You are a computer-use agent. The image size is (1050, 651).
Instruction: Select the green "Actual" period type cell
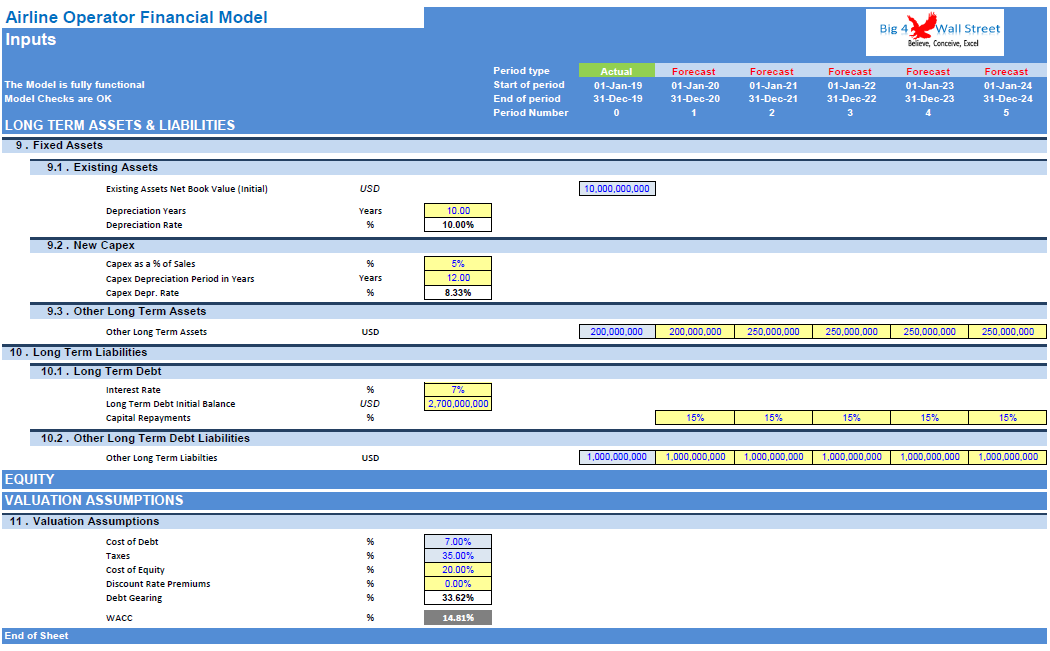pyautogui.click(x=616, y=71)
